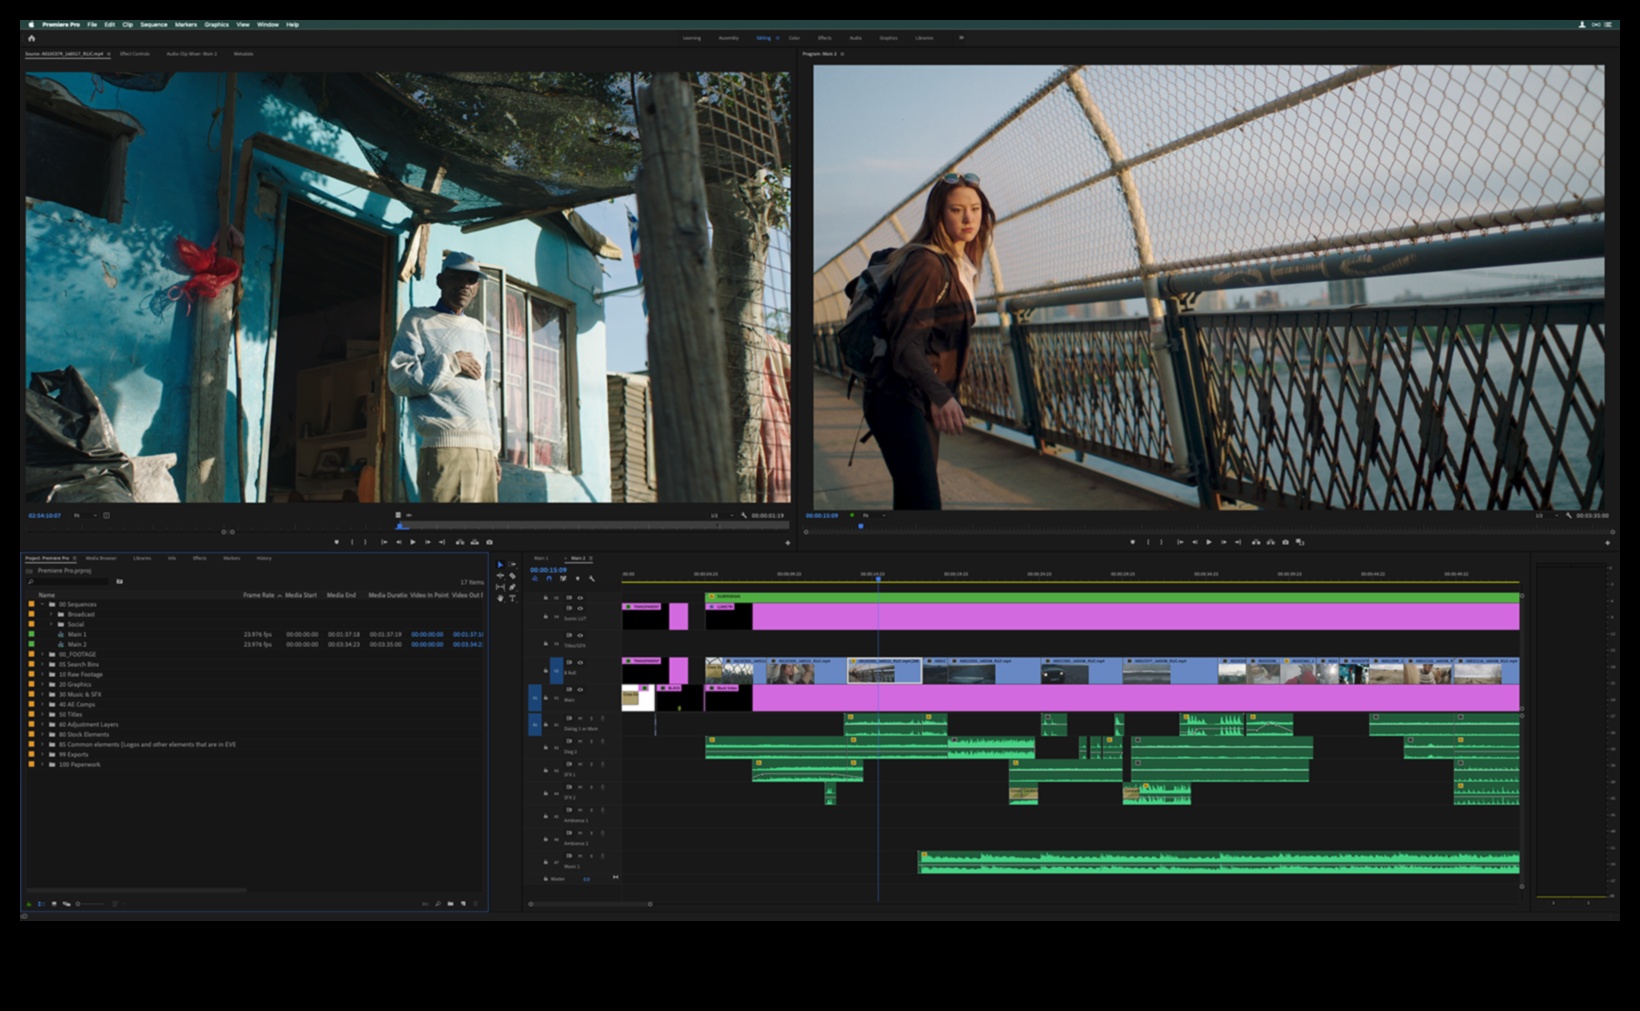Select the Hand tool
The height and width of the screenshot is (1011, 1640).
click(x=500, y=598)
